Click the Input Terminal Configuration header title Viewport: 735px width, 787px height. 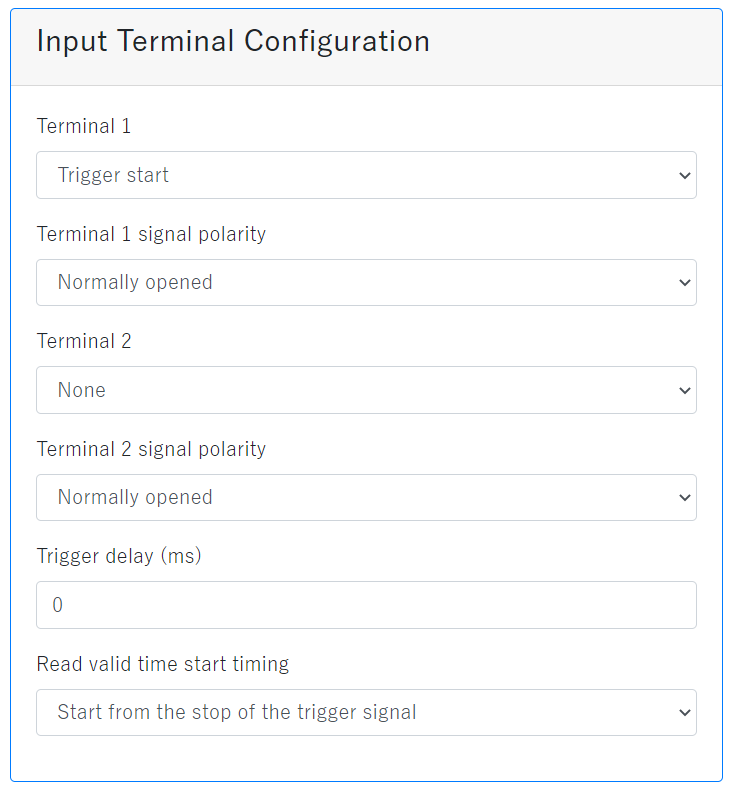(x=233, y=42)
